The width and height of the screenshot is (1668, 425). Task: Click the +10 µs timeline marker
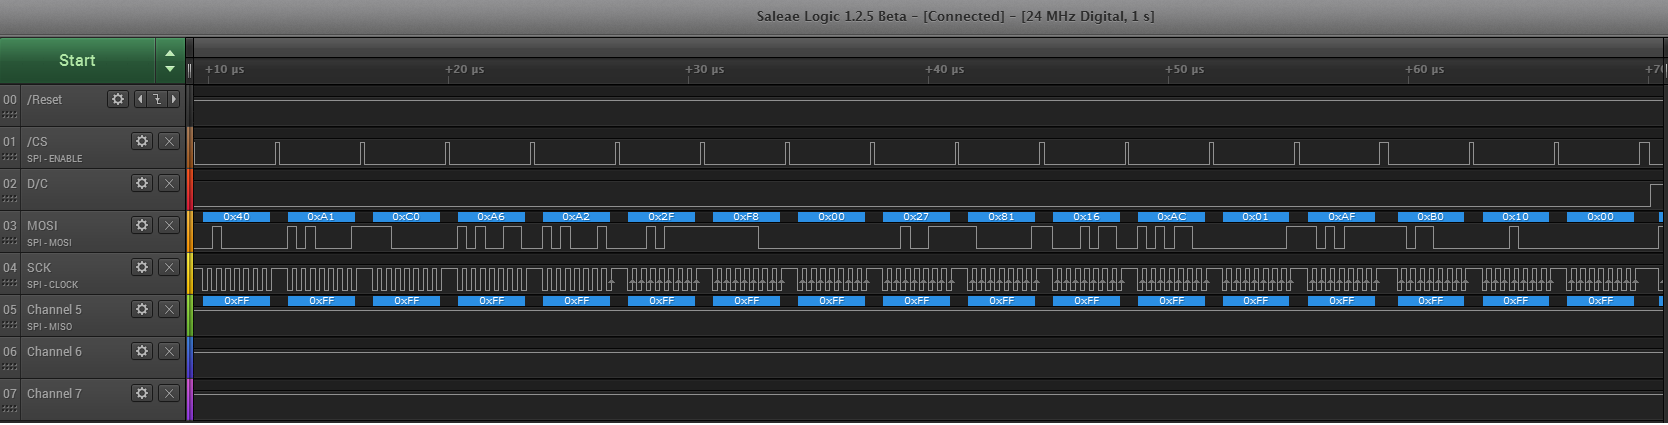coord(225,70)
